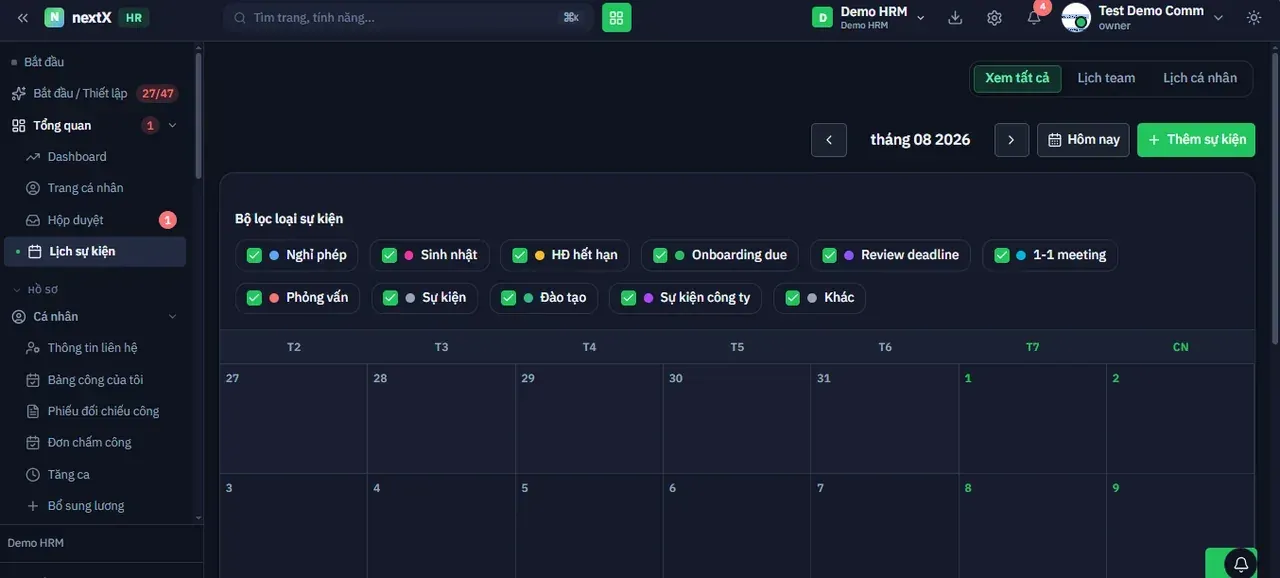Uncheck the Nghỉ phép filter
The width and height of the screenshot is (1280, 578).
tap(254, 255)
